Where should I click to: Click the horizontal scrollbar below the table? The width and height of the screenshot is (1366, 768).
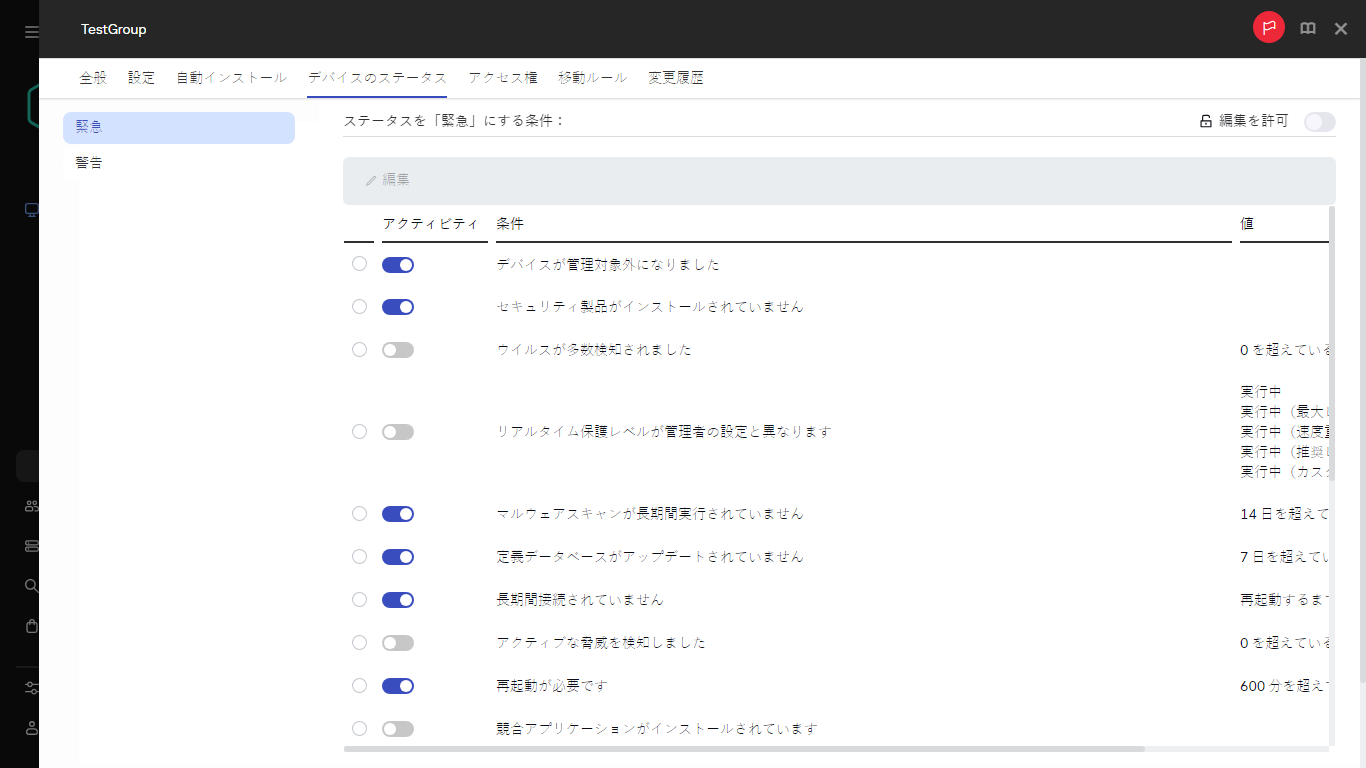point(745,748)
